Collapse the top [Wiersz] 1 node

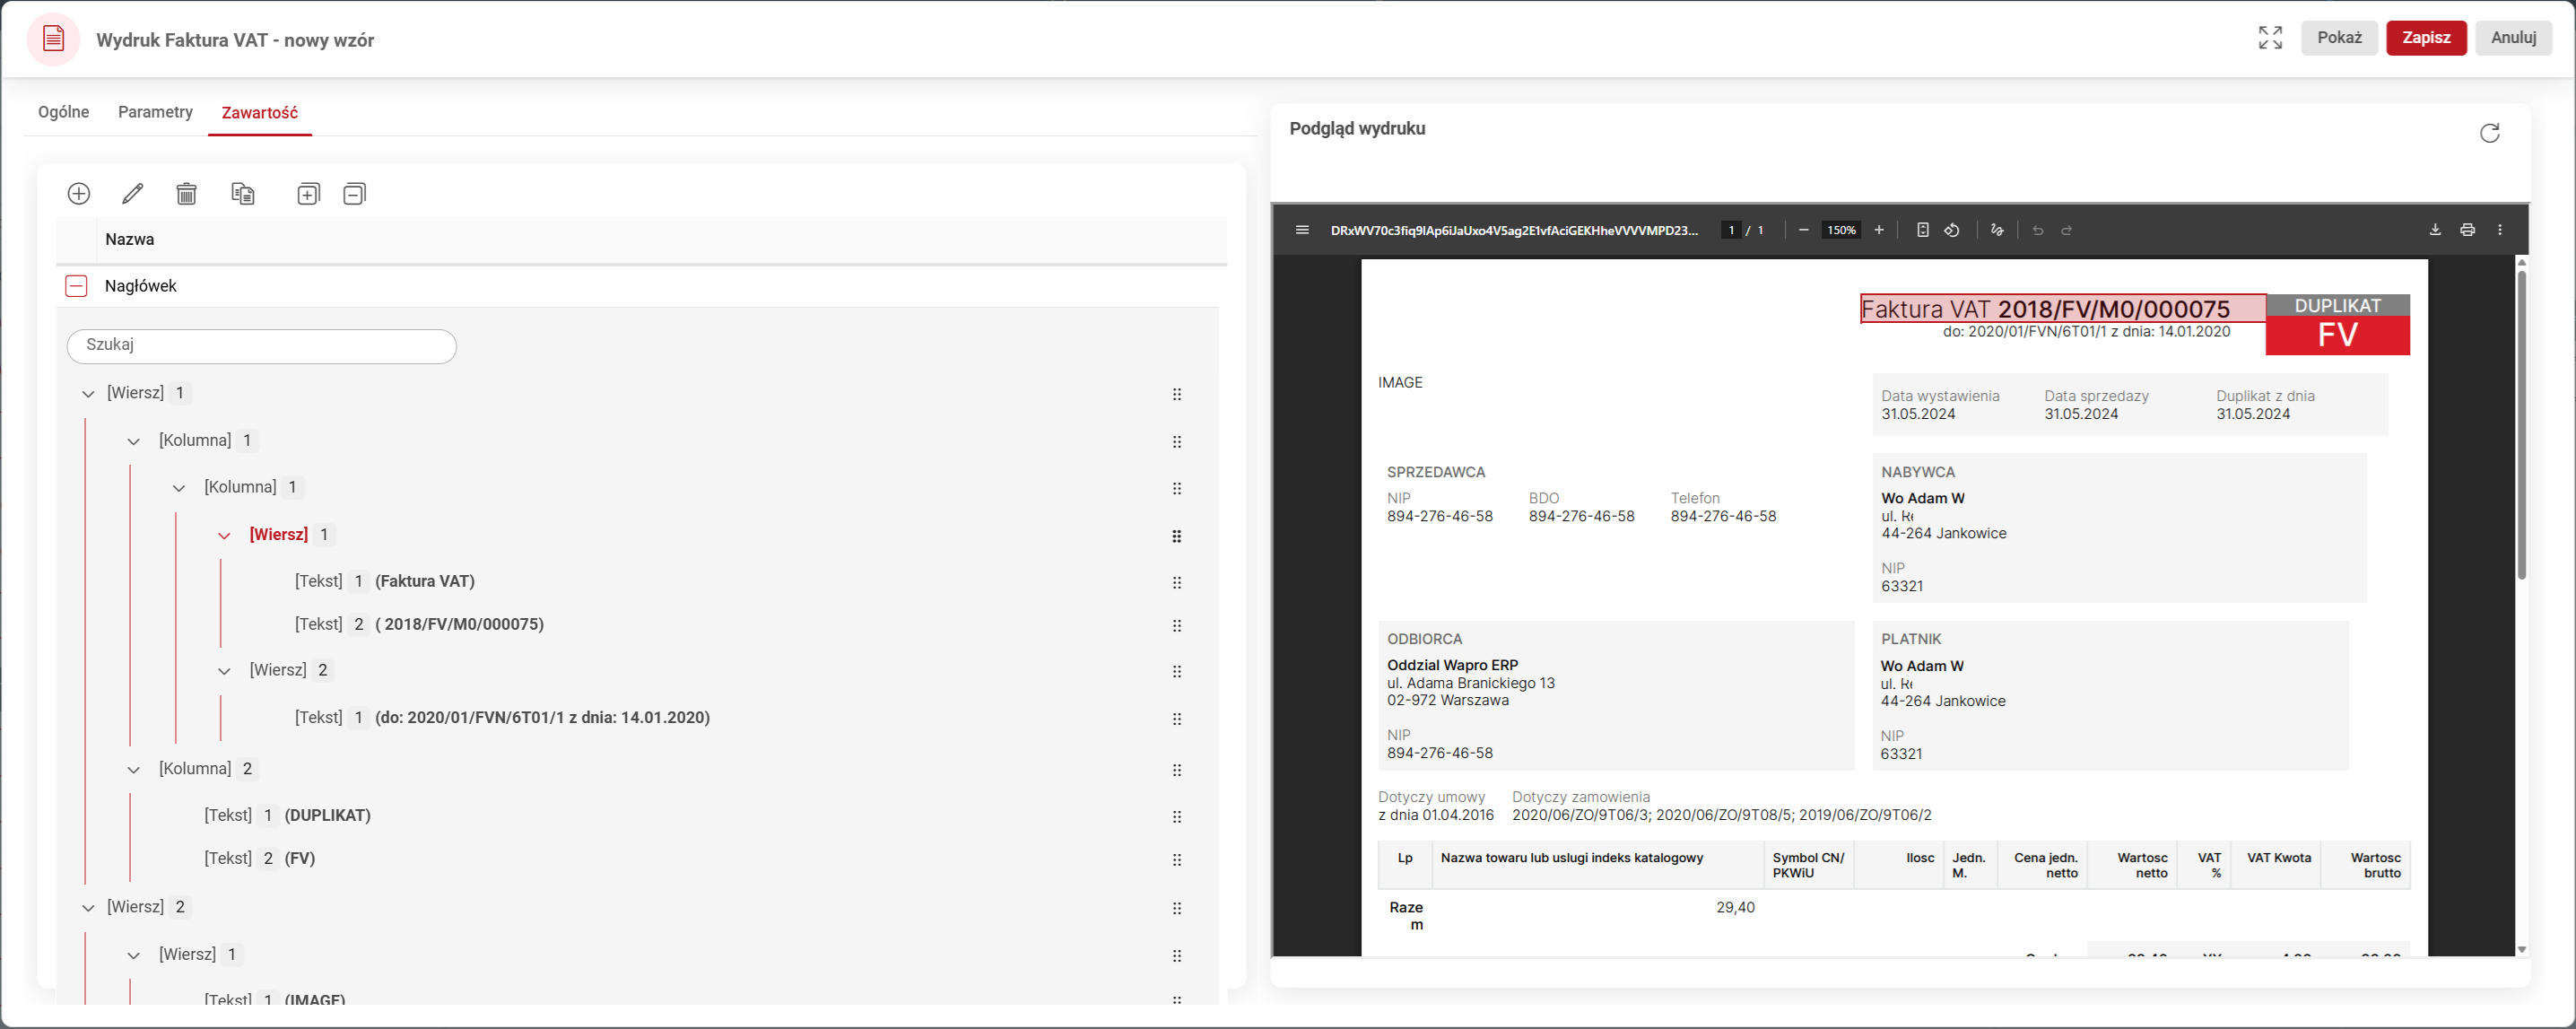[x=88, y=394]
